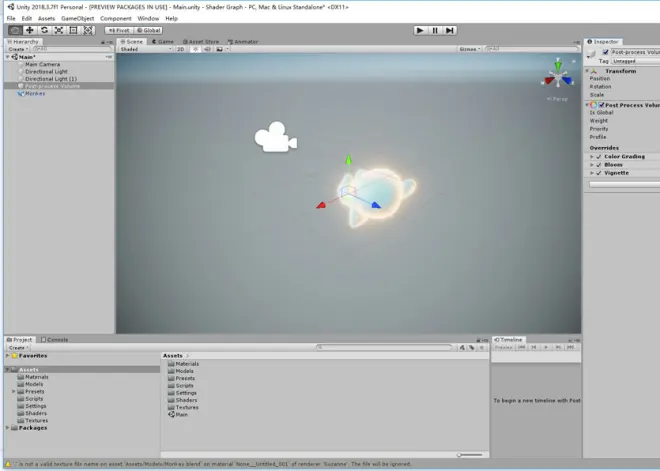Viewport: 660px width, 471px height.
Task: Select the Hand tool in toolbar
Action: (x=15, y=30)
